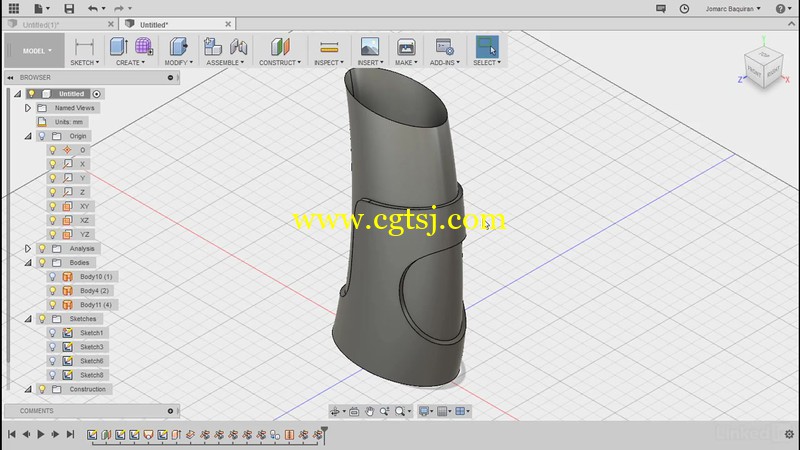Jump to the timeline end
Screen dimensions: 800x450
point(70,434)
